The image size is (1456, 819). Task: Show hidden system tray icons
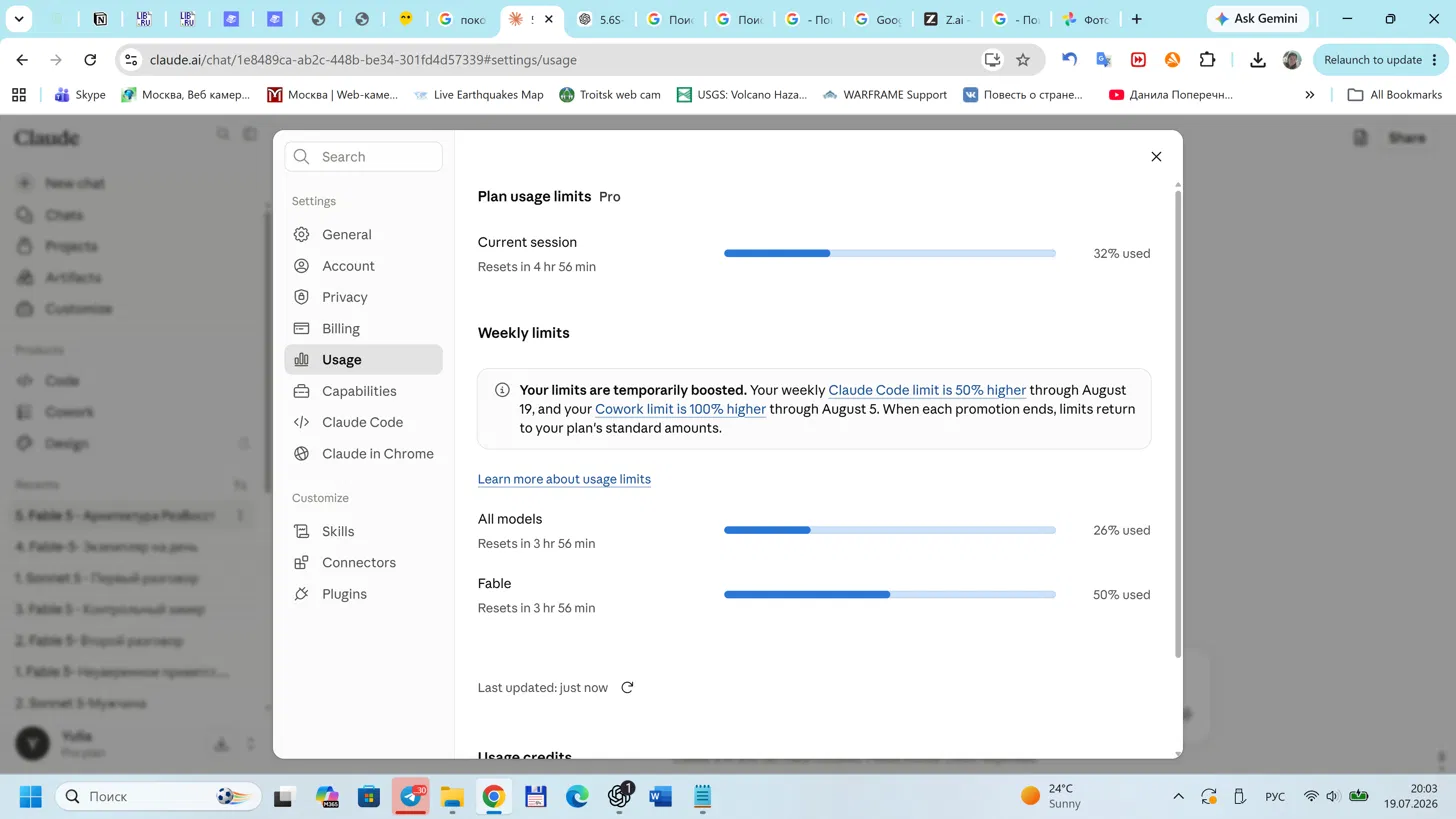tap(1179, 797)
